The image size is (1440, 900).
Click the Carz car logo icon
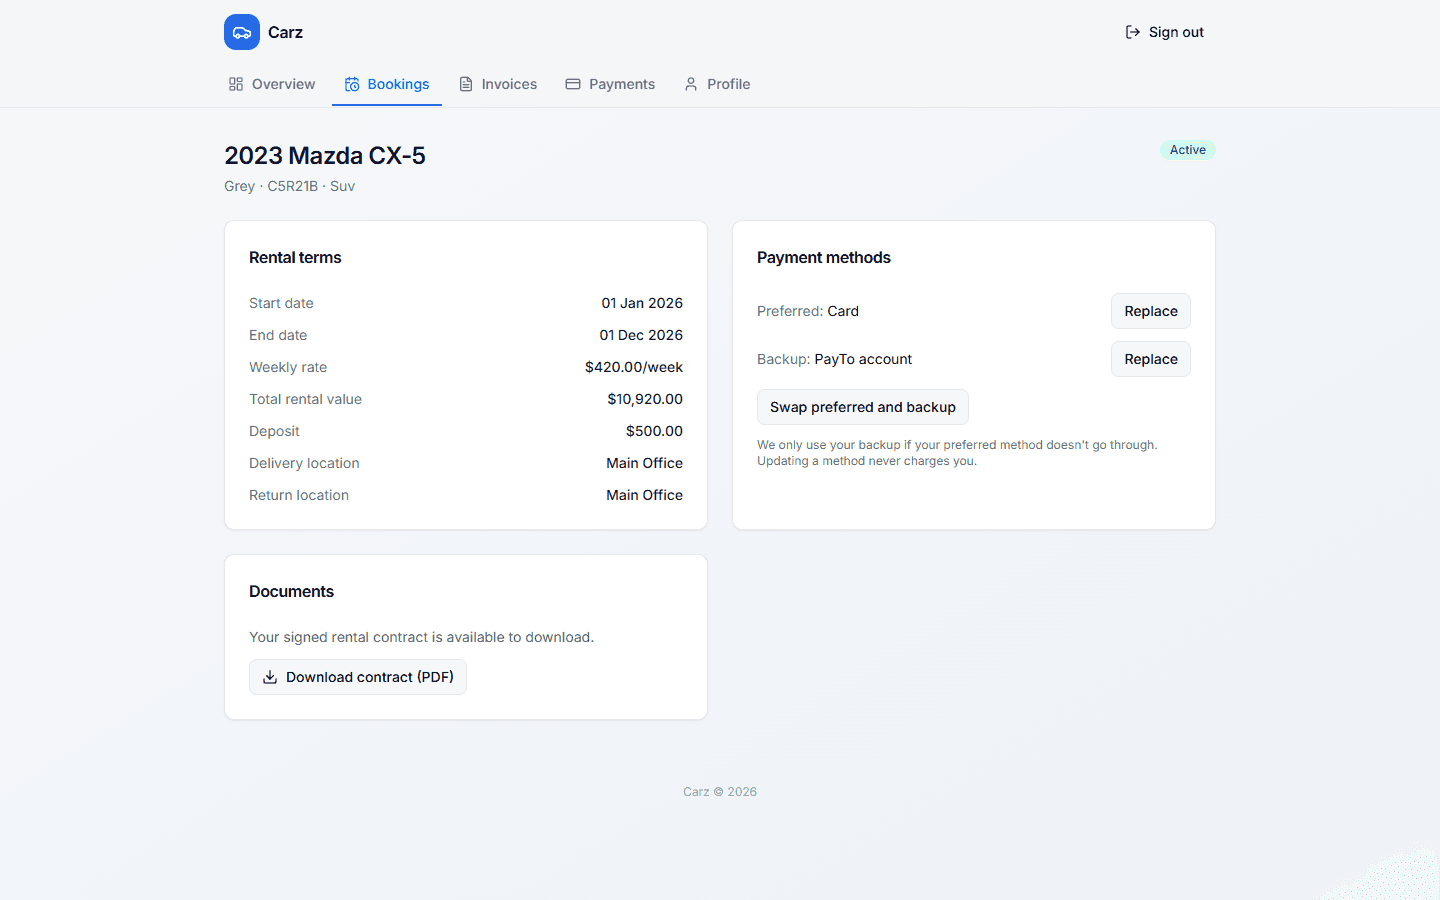(x=242, y=32)
